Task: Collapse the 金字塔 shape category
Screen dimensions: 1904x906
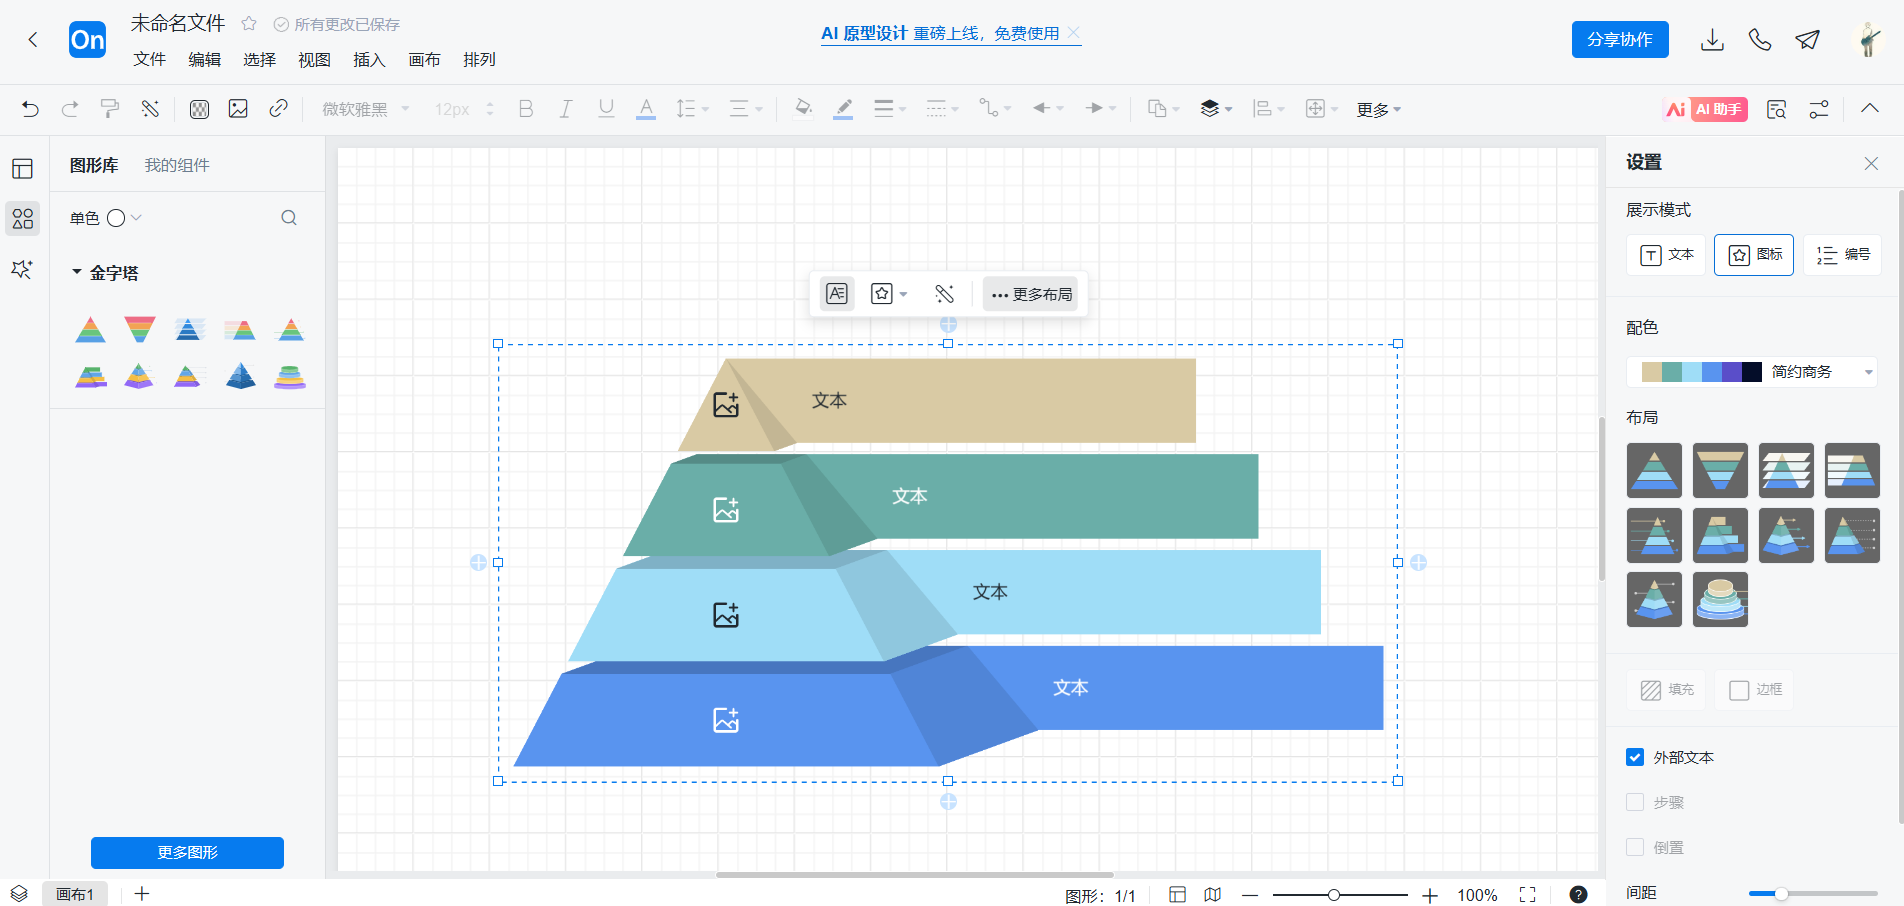Action: click(77, 272)
